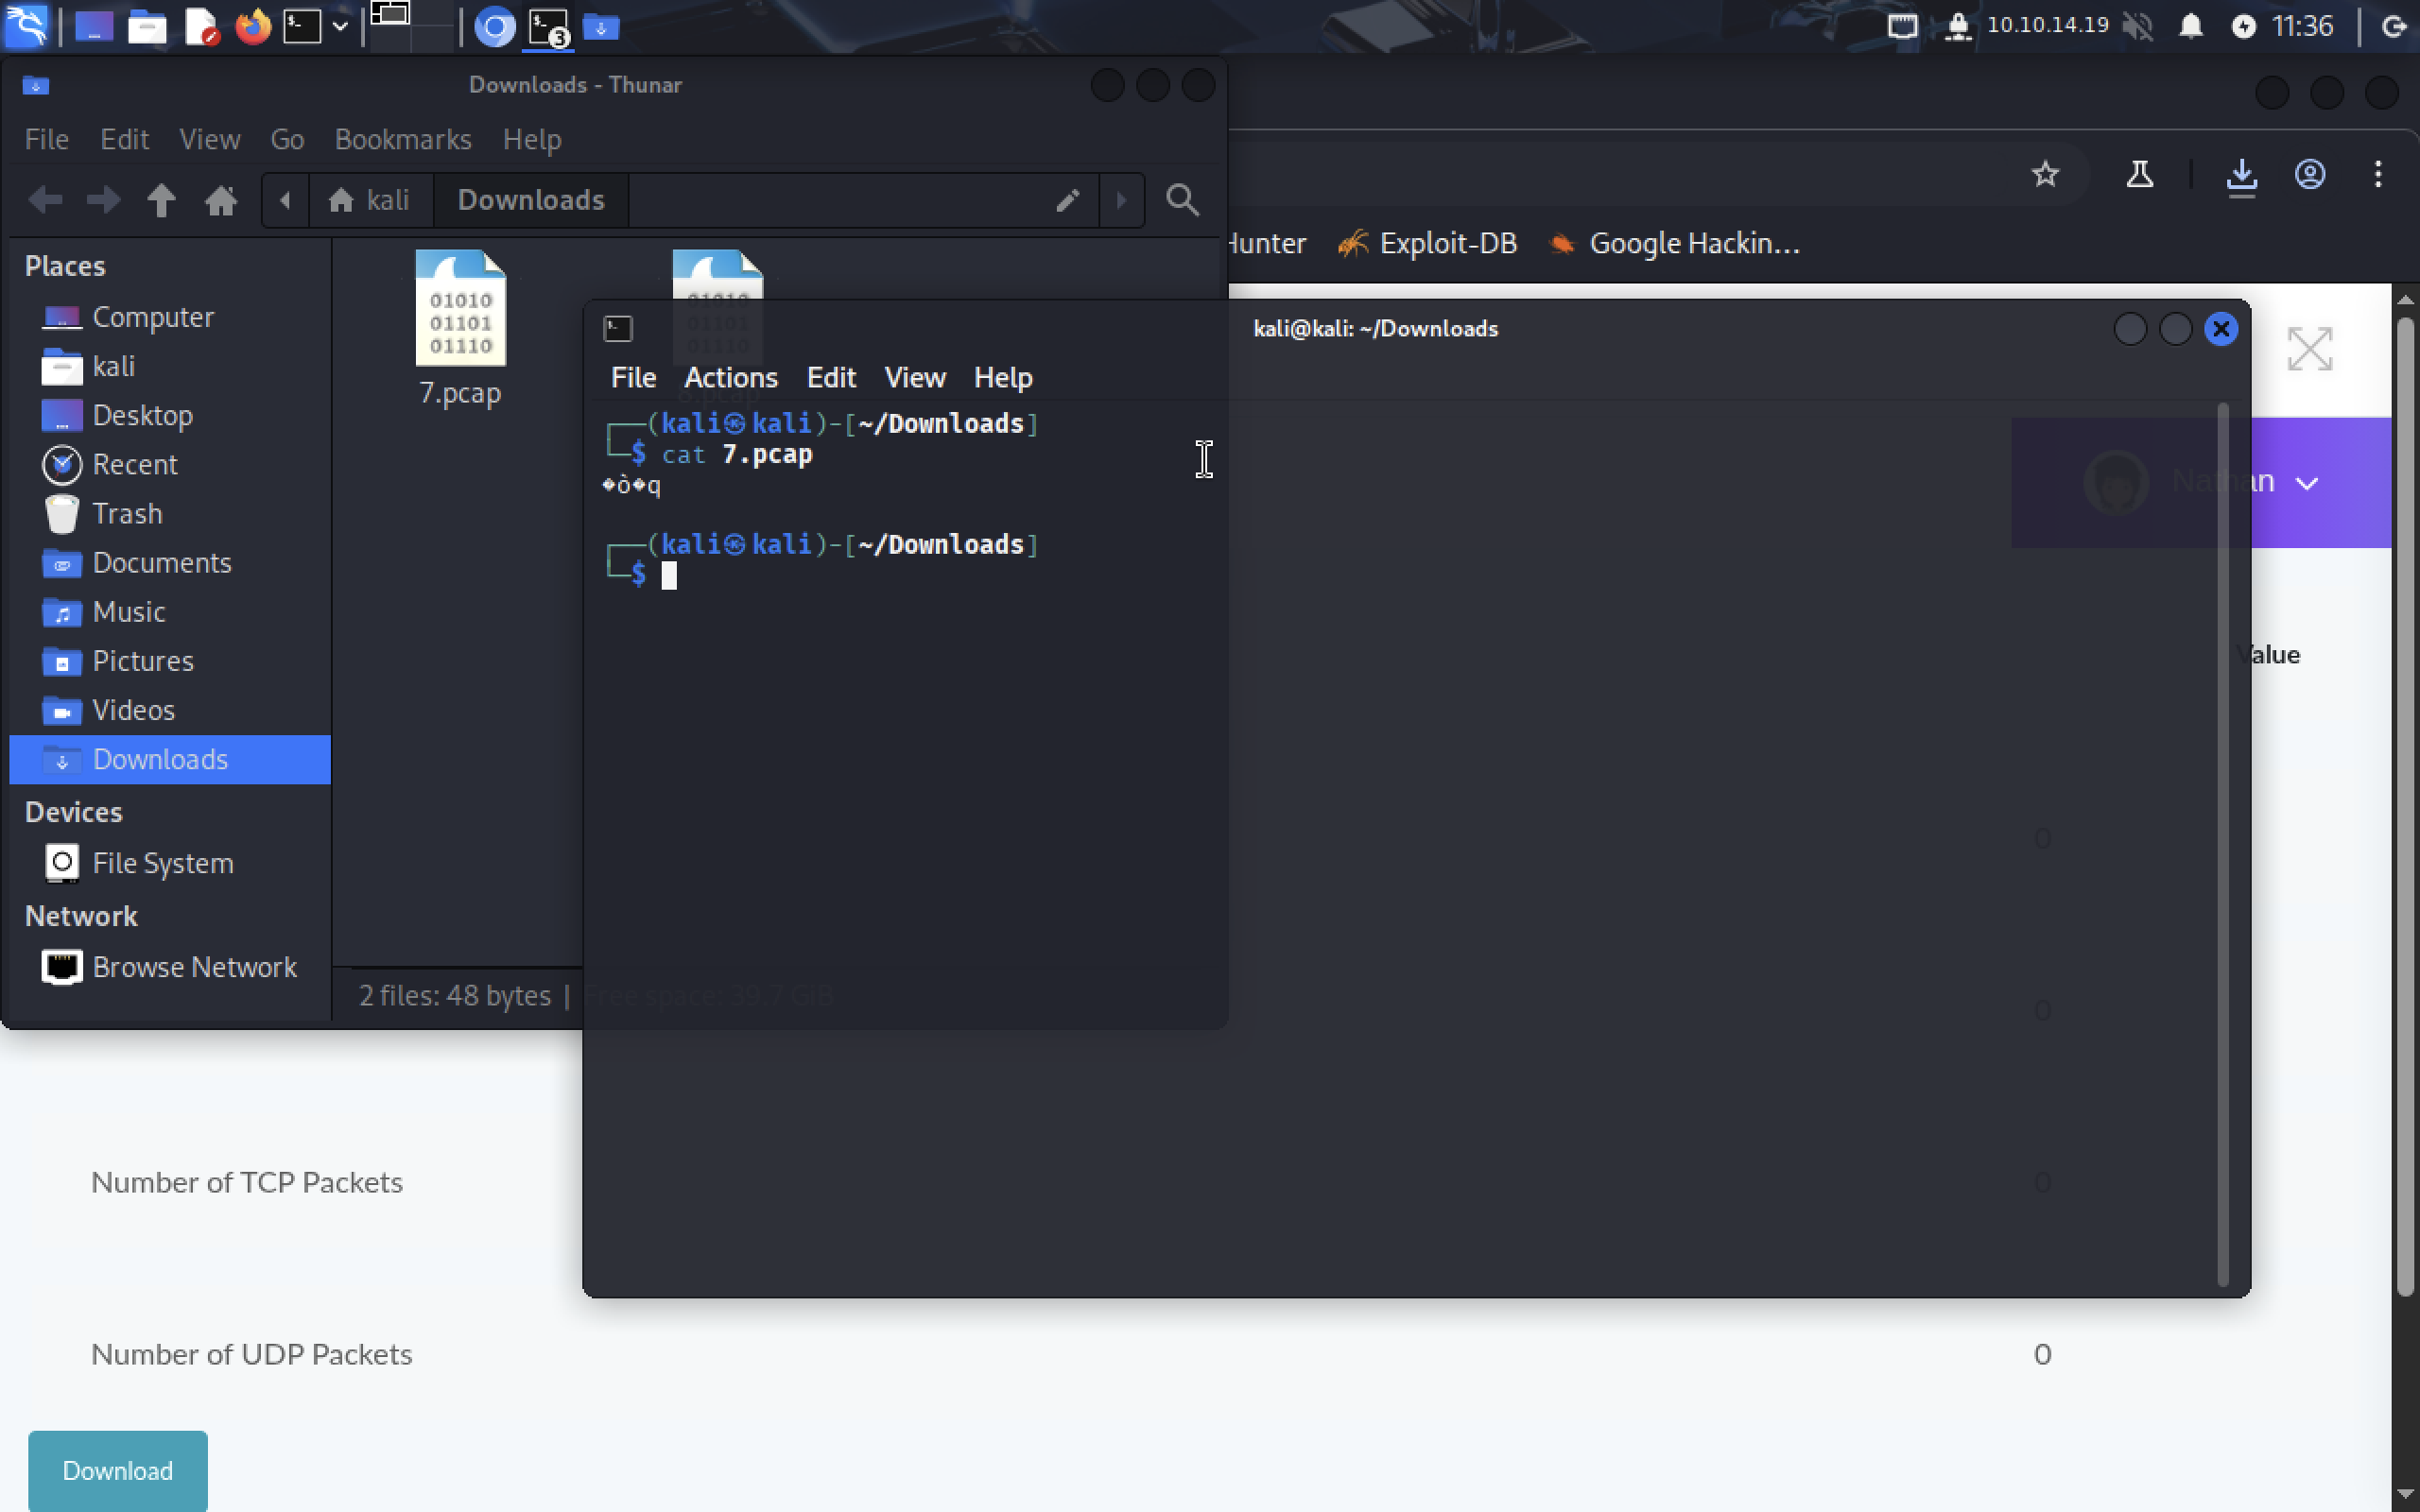This screenshot has width=2420, height=1512.
Task: Switch to the Chromium taskbar window
Action: (494, 27)
